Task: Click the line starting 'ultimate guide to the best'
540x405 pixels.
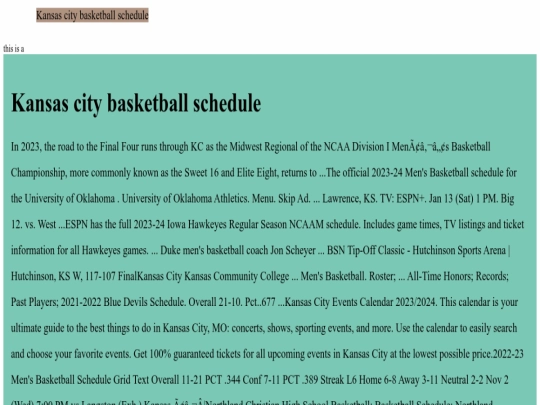Action: coord(264,328)
